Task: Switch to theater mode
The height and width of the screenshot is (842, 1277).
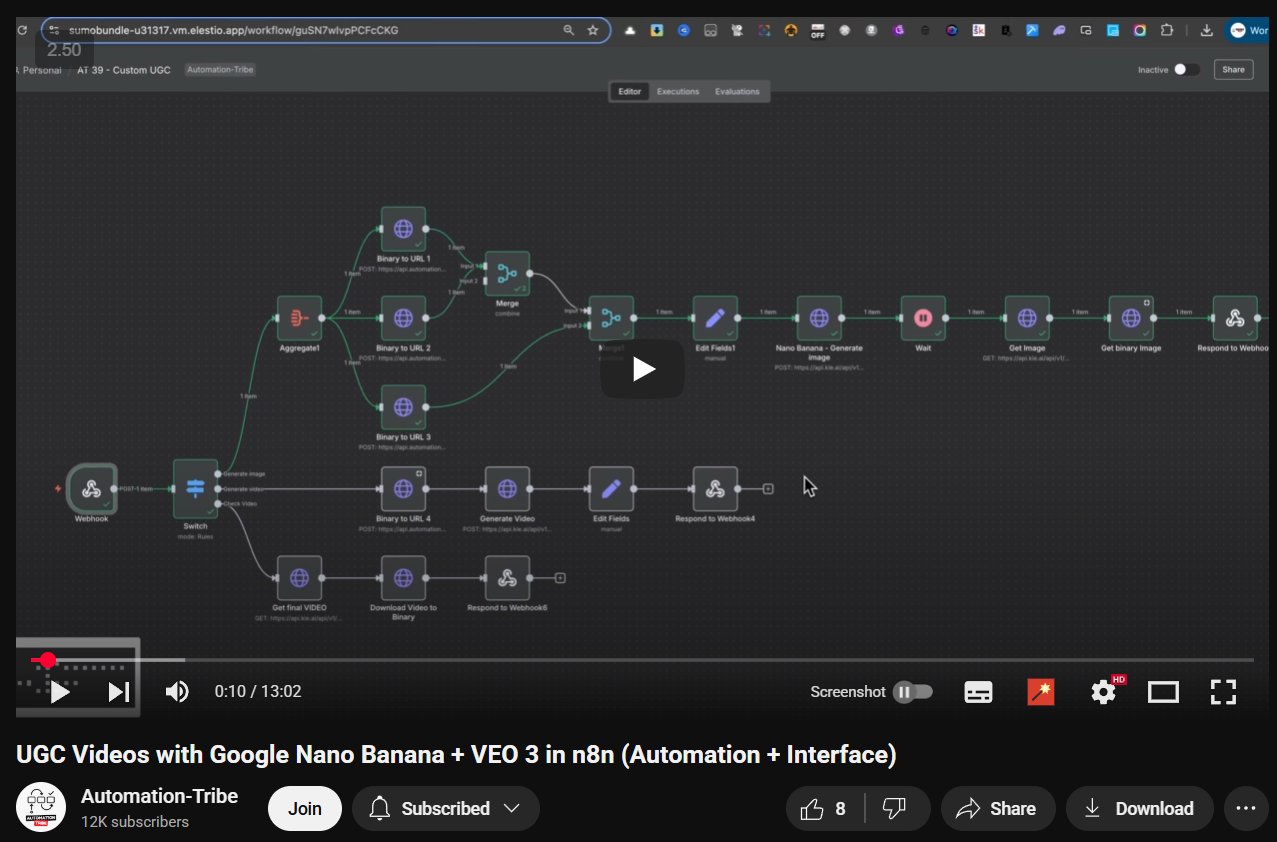Action: (x=1163, y=692)
